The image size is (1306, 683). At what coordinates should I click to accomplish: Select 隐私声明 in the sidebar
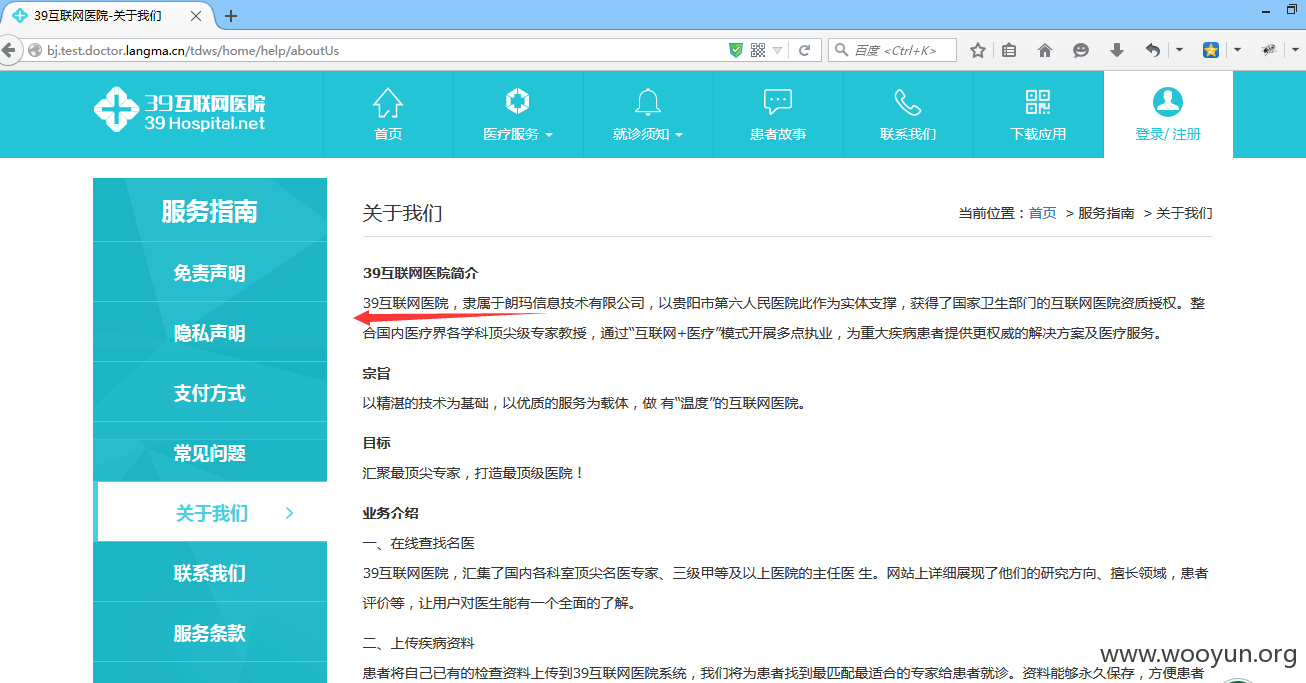210,332
